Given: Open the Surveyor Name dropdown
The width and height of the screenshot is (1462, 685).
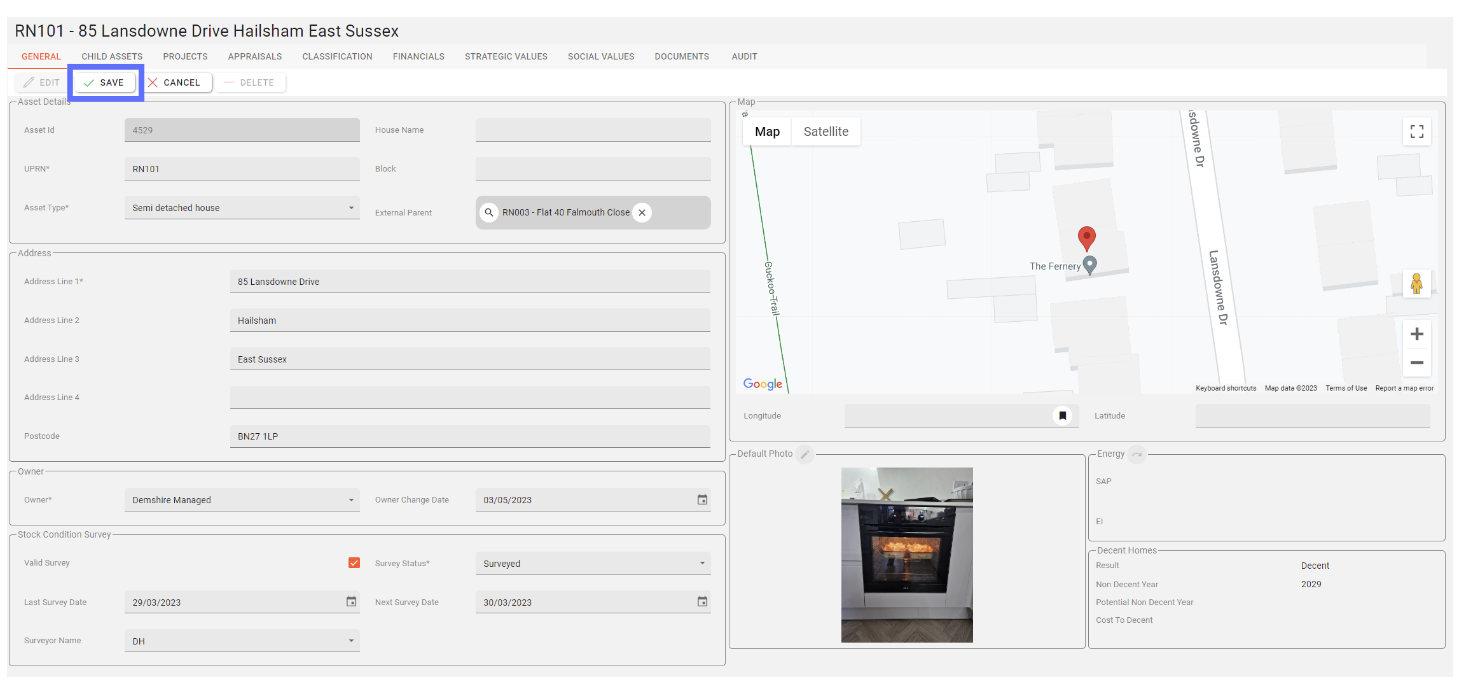Looking at the screenshot, I should [x=242, y=641].
